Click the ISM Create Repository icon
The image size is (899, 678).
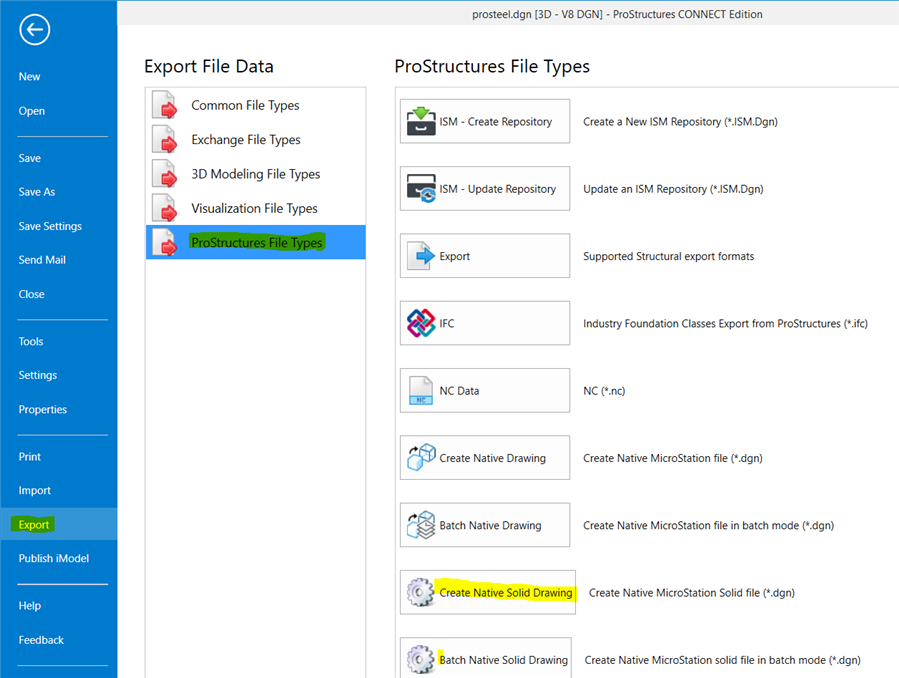point(421,122)
